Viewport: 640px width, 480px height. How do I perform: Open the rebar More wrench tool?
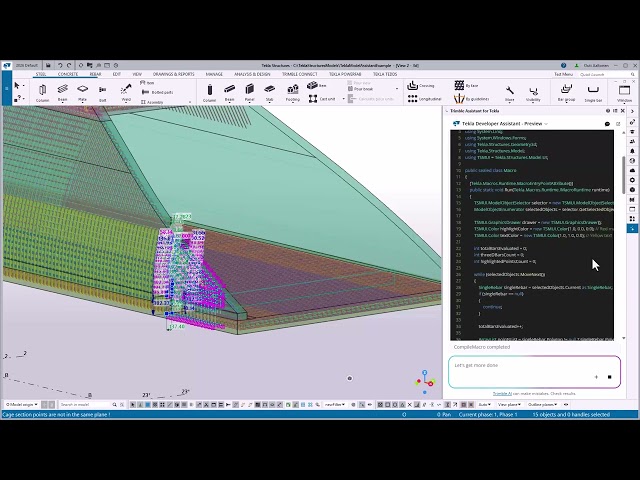click(509, 93)
